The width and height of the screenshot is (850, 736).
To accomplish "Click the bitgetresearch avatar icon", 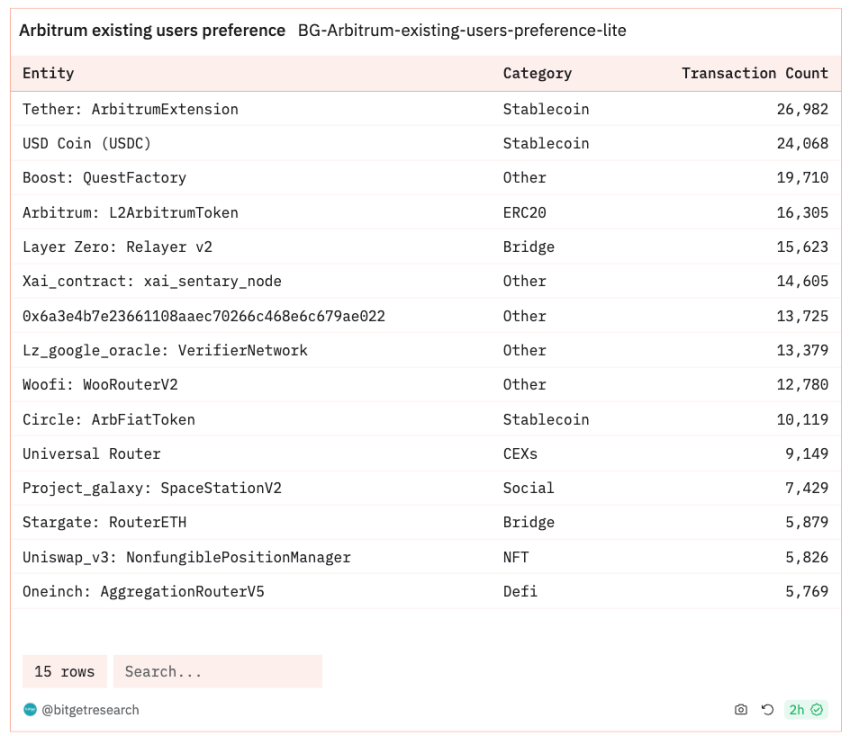I will [30, 709].
